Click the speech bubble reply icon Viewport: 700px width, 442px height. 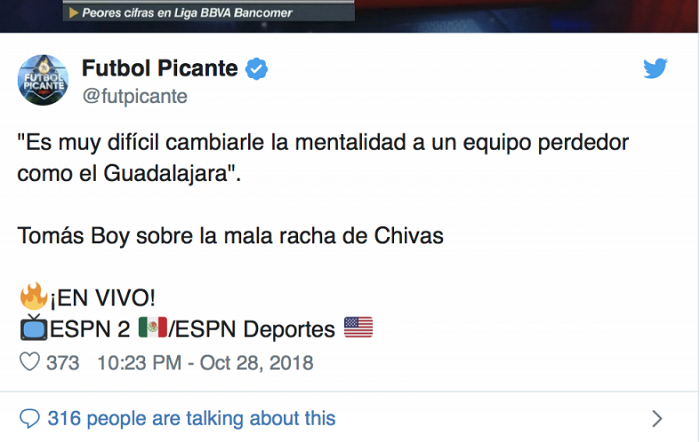(30, 418)
